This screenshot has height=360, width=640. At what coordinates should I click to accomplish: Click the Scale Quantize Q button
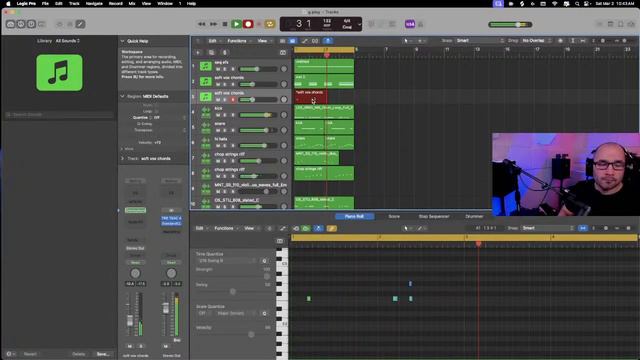264,313
